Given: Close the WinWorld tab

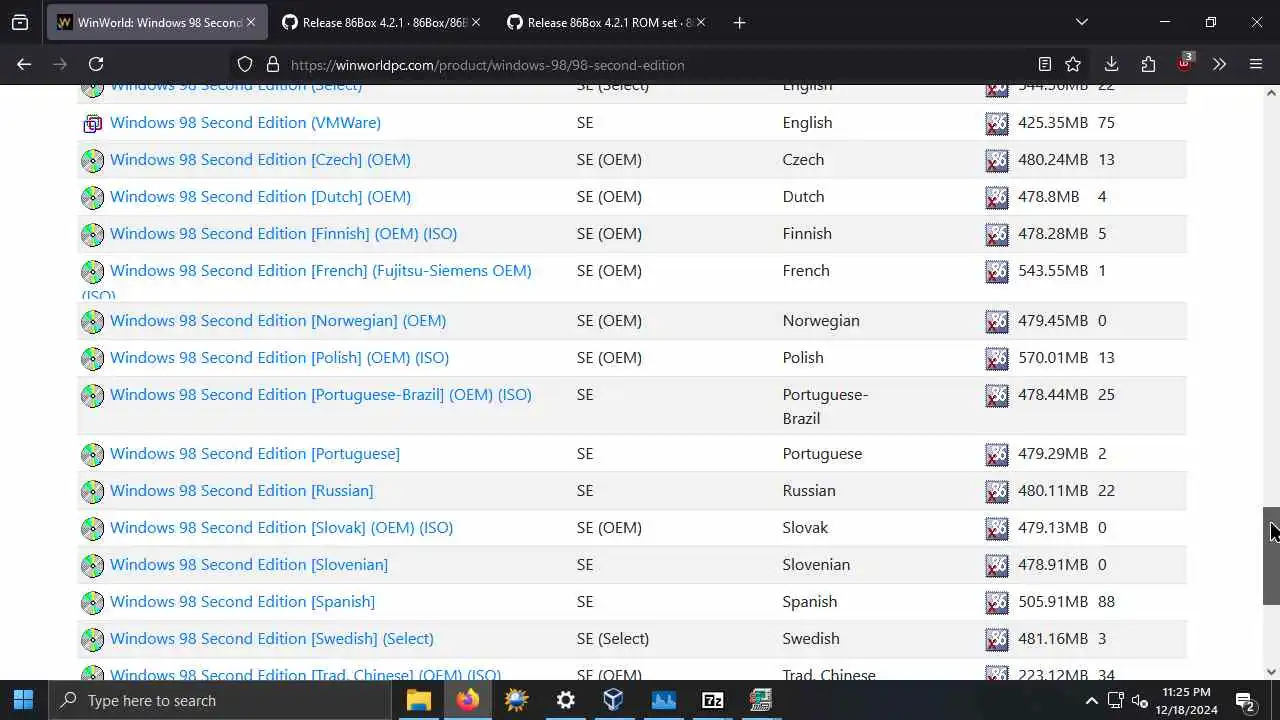Looking at the screenshot, I should (251, 22).
